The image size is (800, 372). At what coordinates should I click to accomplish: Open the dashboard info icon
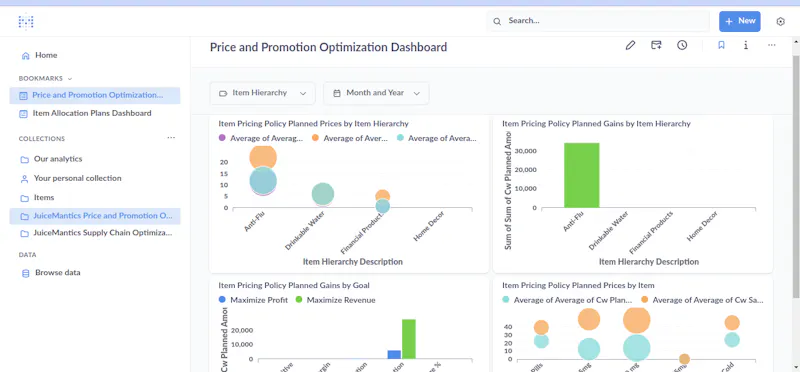coord(746,45)
